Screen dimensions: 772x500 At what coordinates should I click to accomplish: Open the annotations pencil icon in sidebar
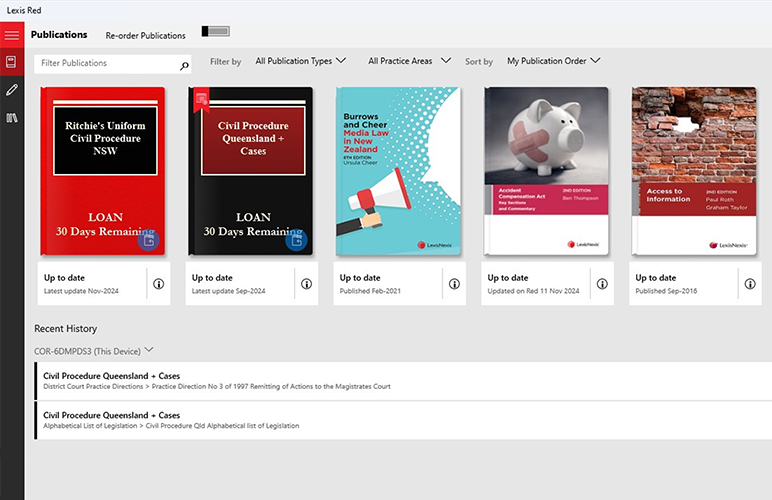click(12, 90)
